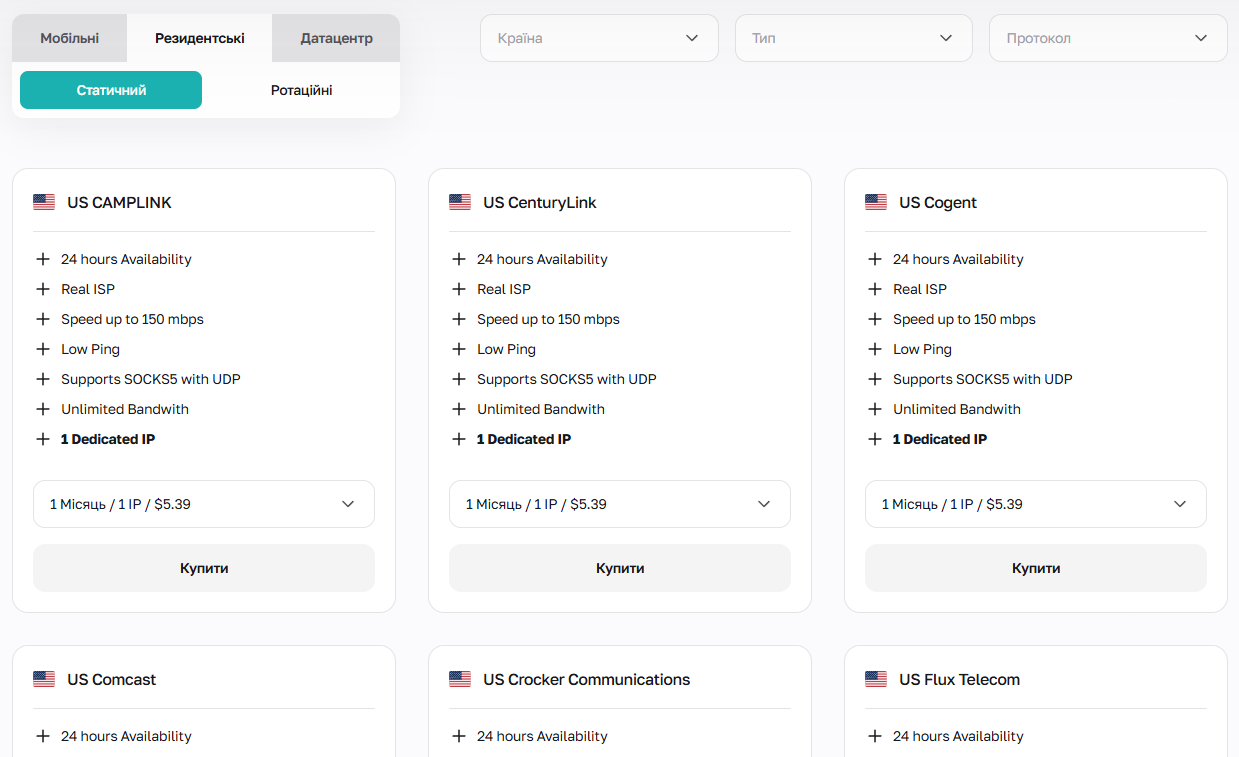The height and width of the screenshot is (757, 1239).
Task: Click the flag icon beside US Flux Telecom
Action: pyautogui.click(x=876, y=679)
